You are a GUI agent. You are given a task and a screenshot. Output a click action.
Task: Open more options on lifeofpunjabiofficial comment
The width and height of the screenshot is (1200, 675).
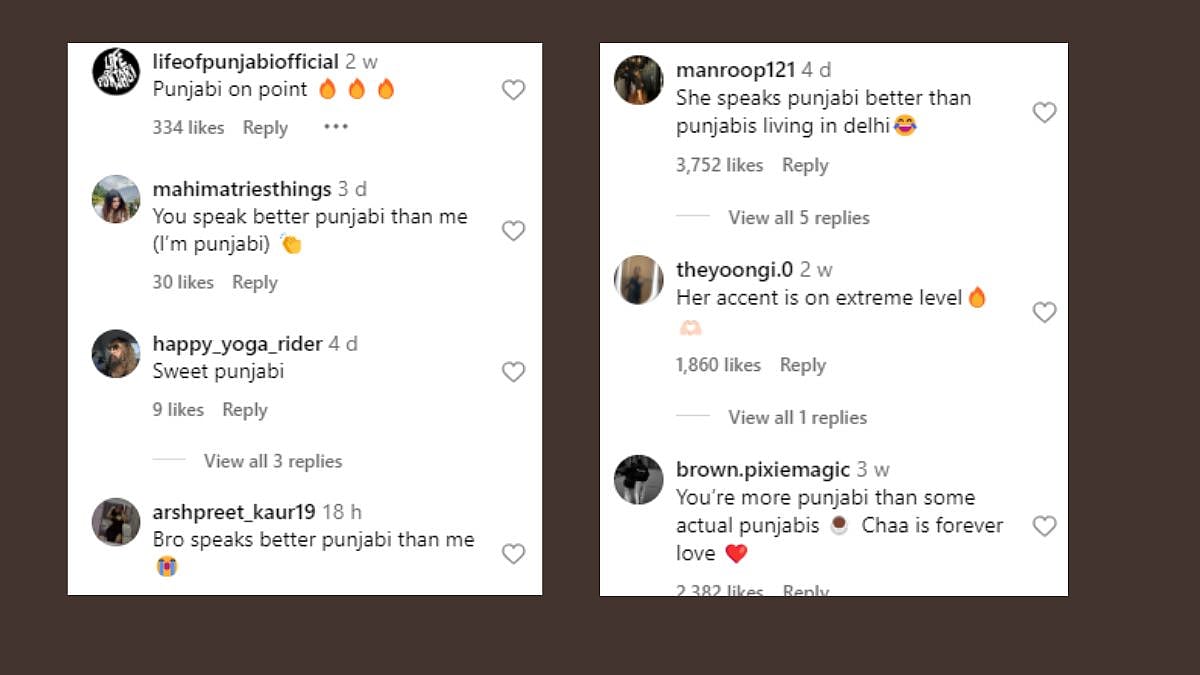point(336,127)
